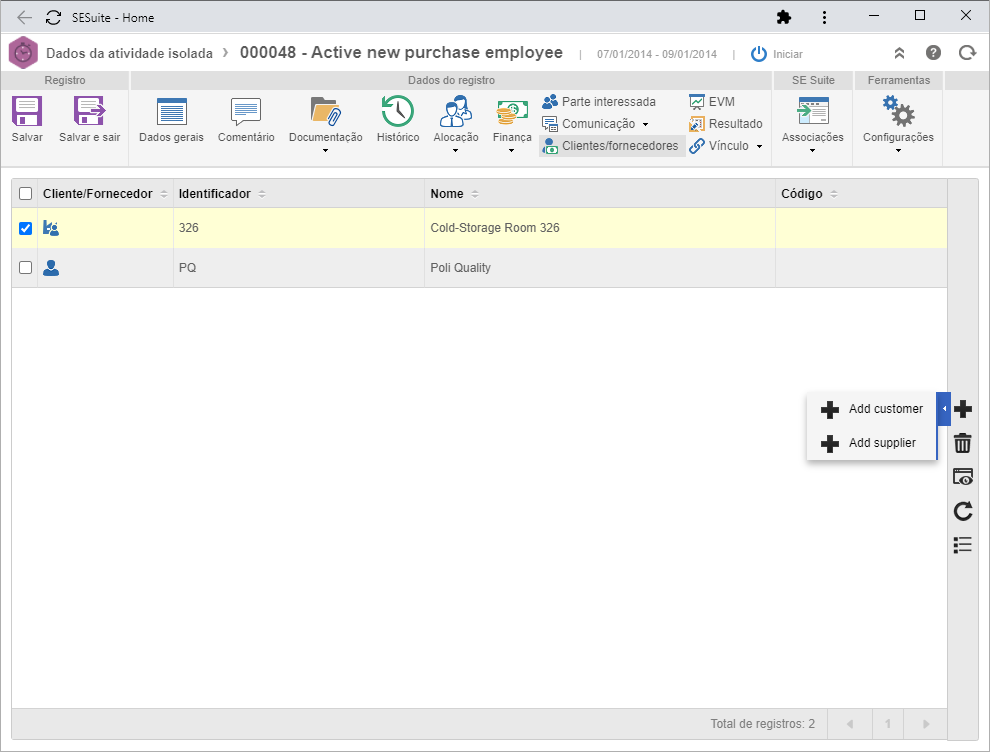Click the Salvar e sair icon
The image size is (990, 752).
tap(89, 112)
